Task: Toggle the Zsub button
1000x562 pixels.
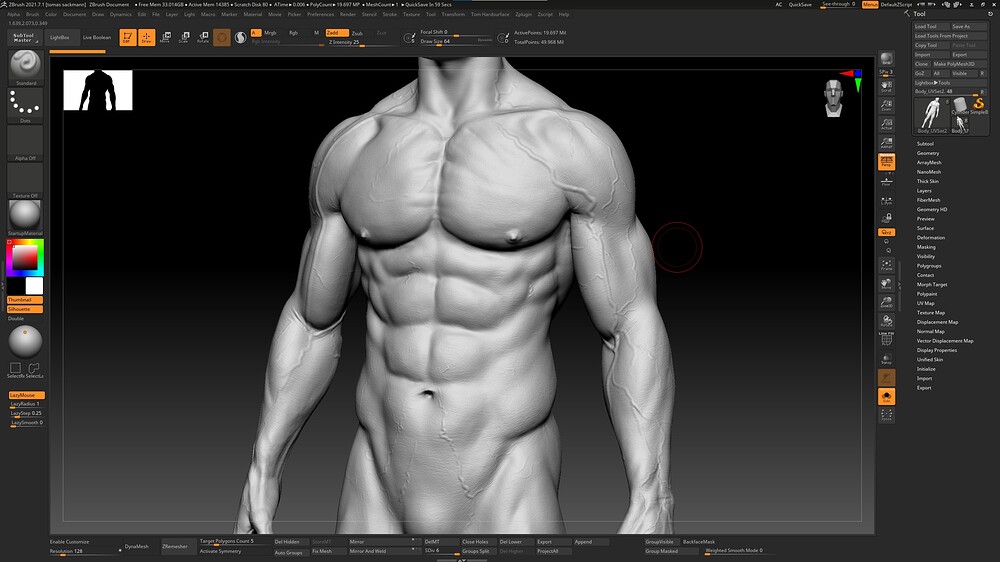Action: [358, 33]
